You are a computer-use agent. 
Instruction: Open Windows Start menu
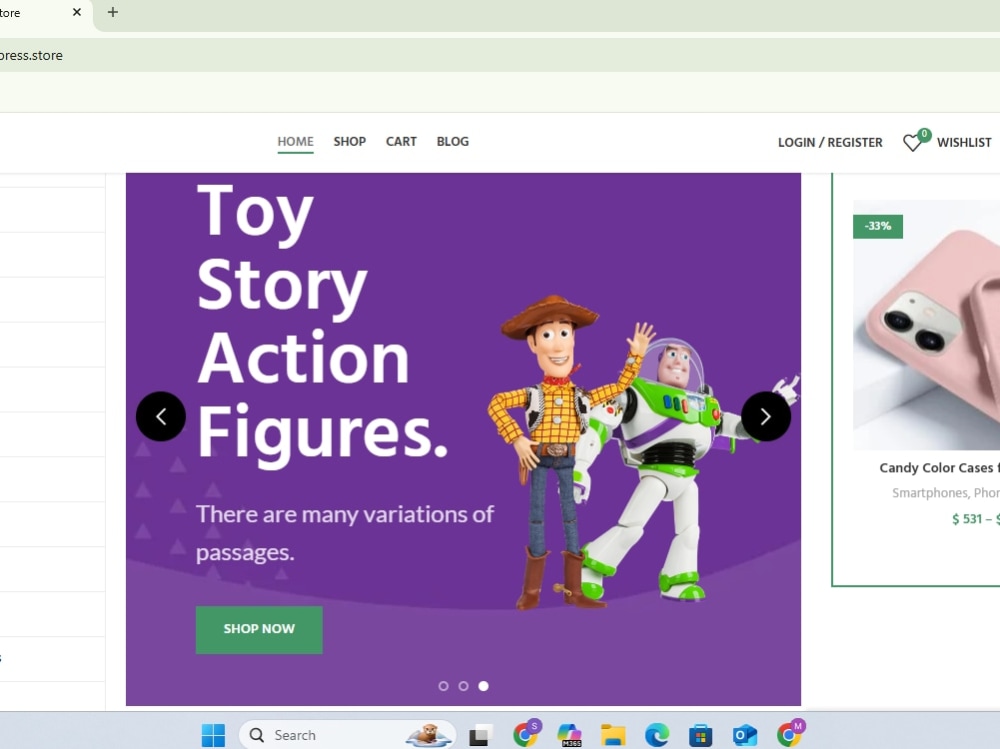213,735
